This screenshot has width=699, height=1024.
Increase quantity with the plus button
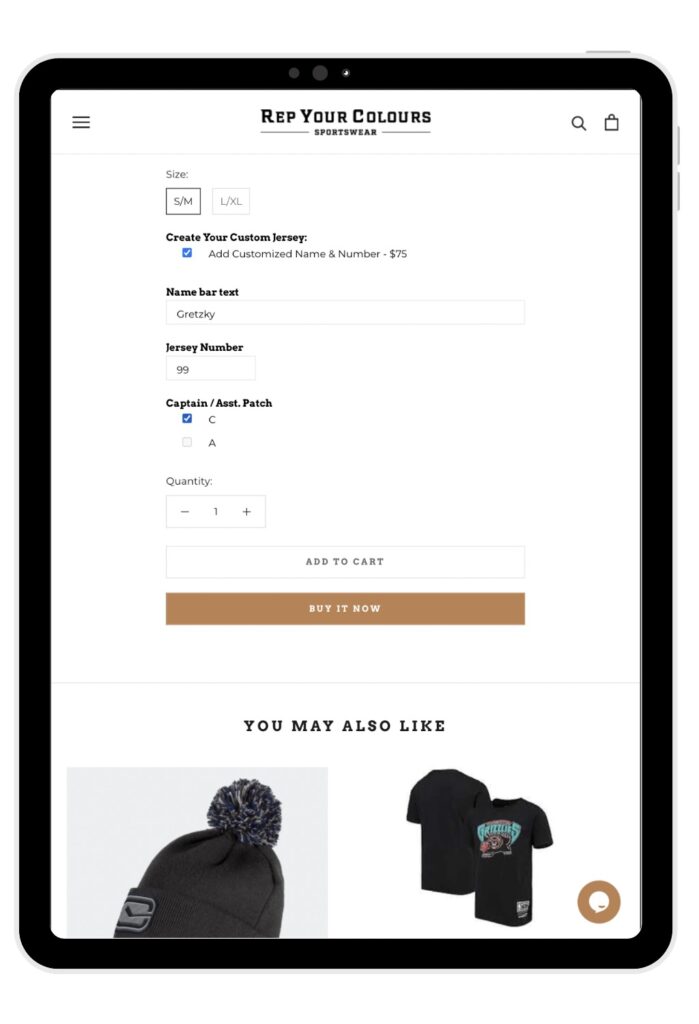pyautogui.click(x=246, y=511)
